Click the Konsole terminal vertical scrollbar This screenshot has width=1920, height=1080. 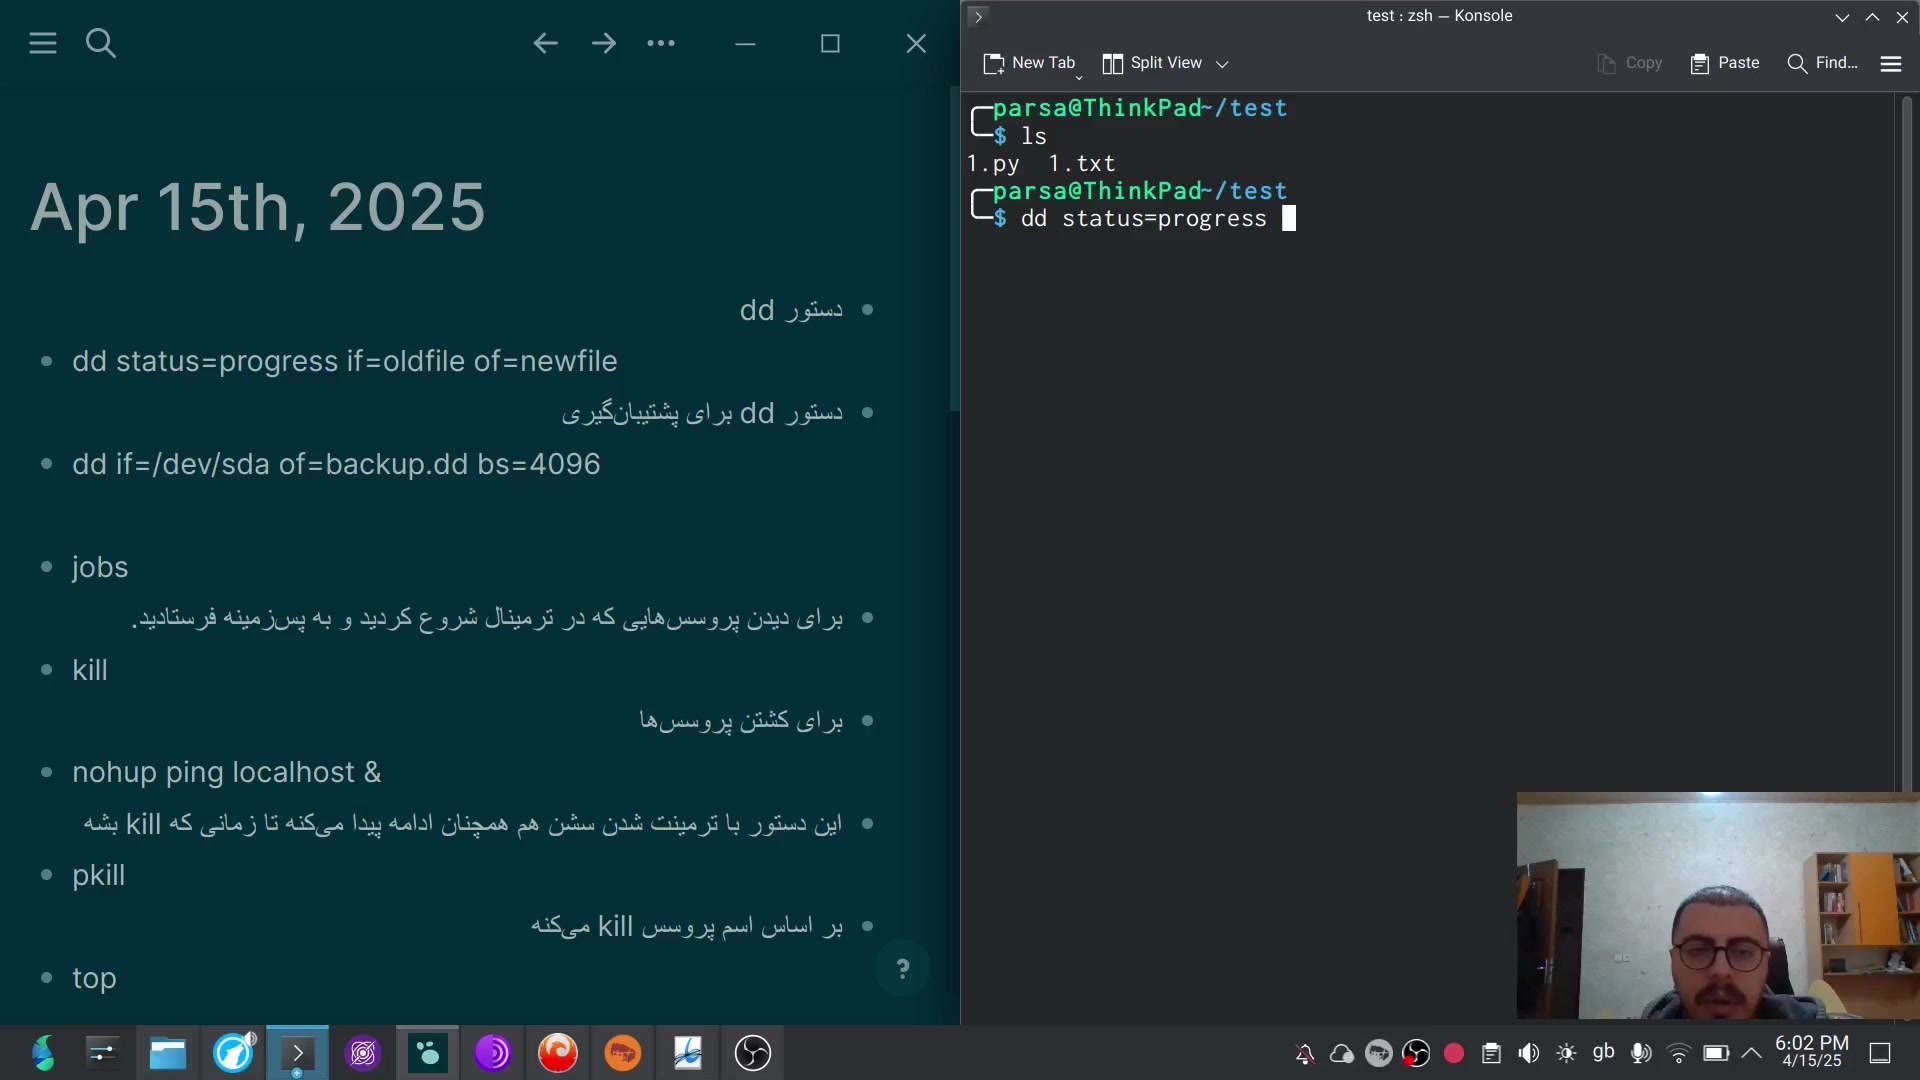pos(1906,440)
